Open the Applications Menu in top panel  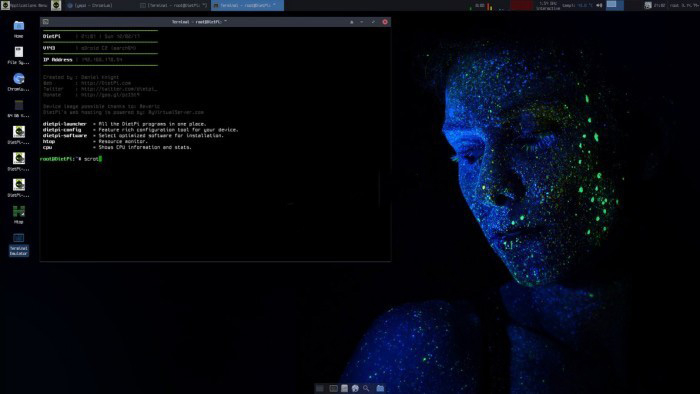pos(25,5)
